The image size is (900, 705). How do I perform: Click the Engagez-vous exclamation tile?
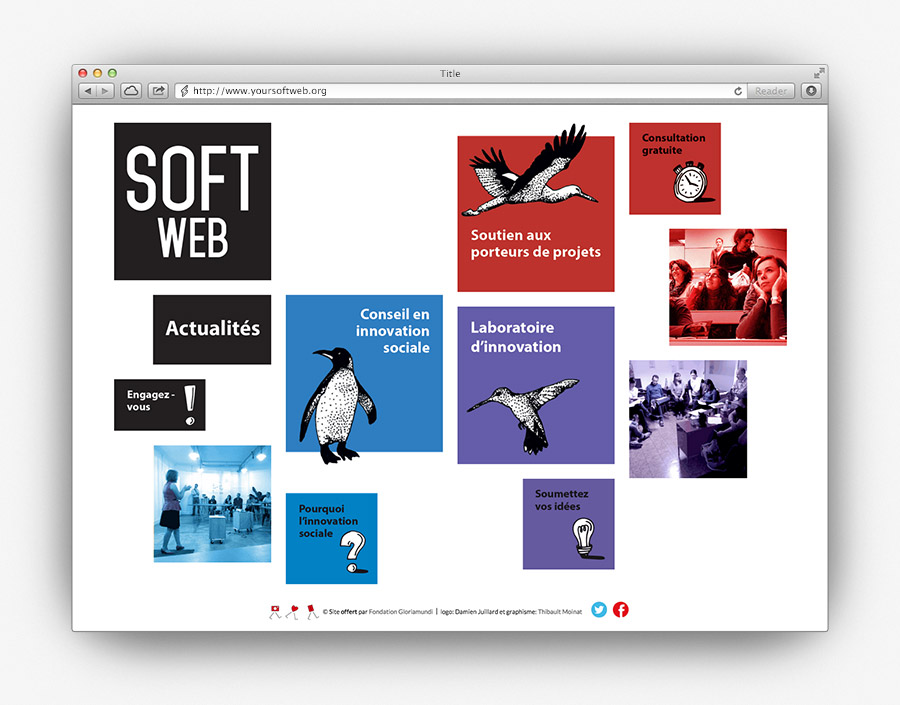[159, 405]
